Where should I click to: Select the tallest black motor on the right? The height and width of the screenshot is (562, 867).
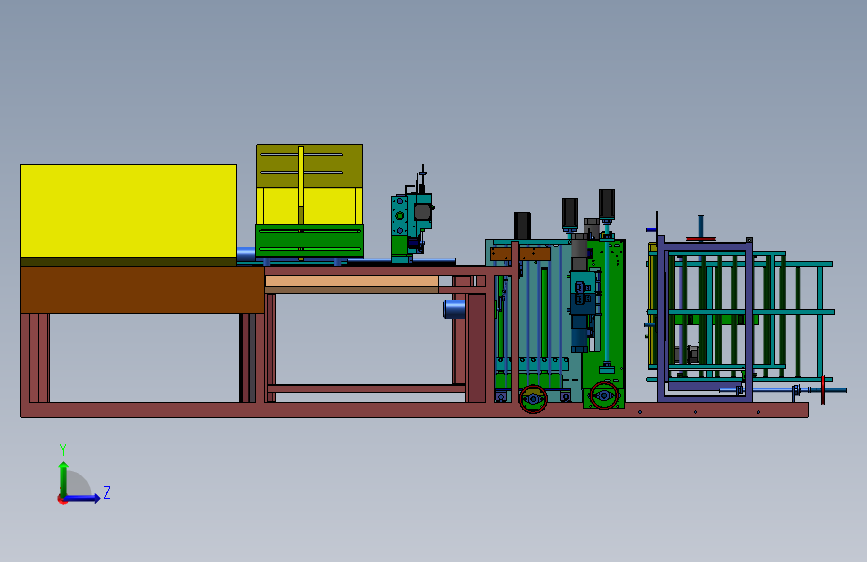607,204
